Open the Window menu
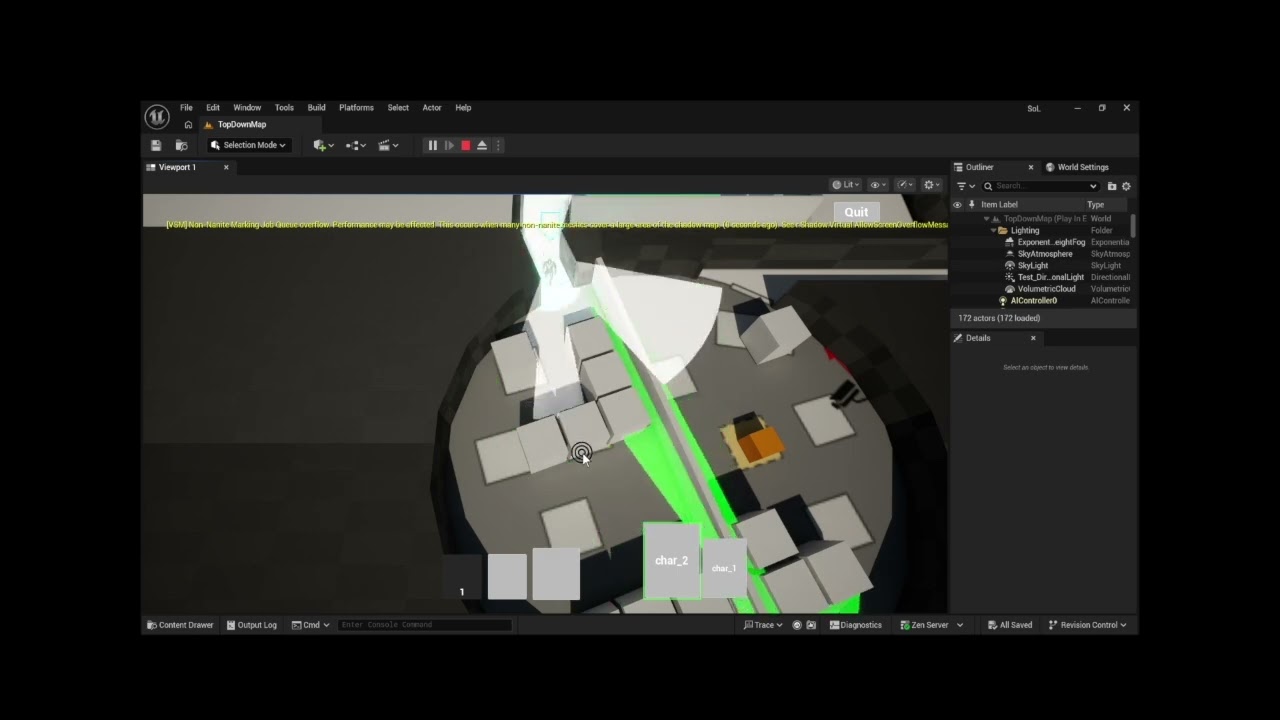Image resolution: width=1280 pixels, height=720 pixels. [247, 108]
